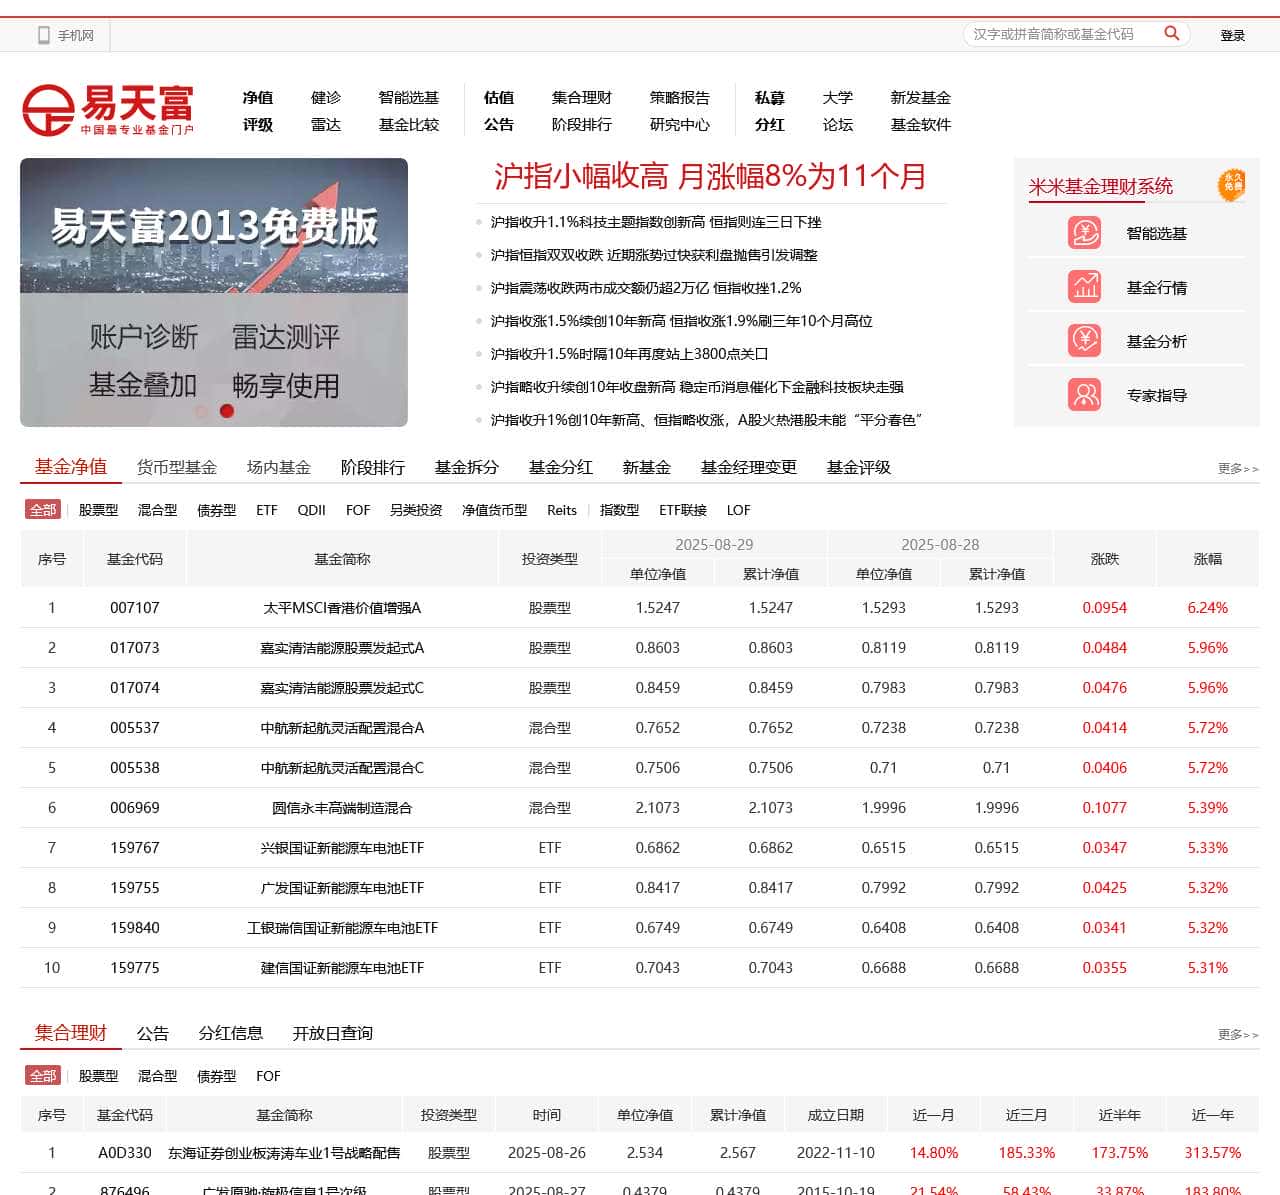Click the mobile site phone icon
Image resolution: width=1280 pixels, height=1195 pixels.
(44, 35)
